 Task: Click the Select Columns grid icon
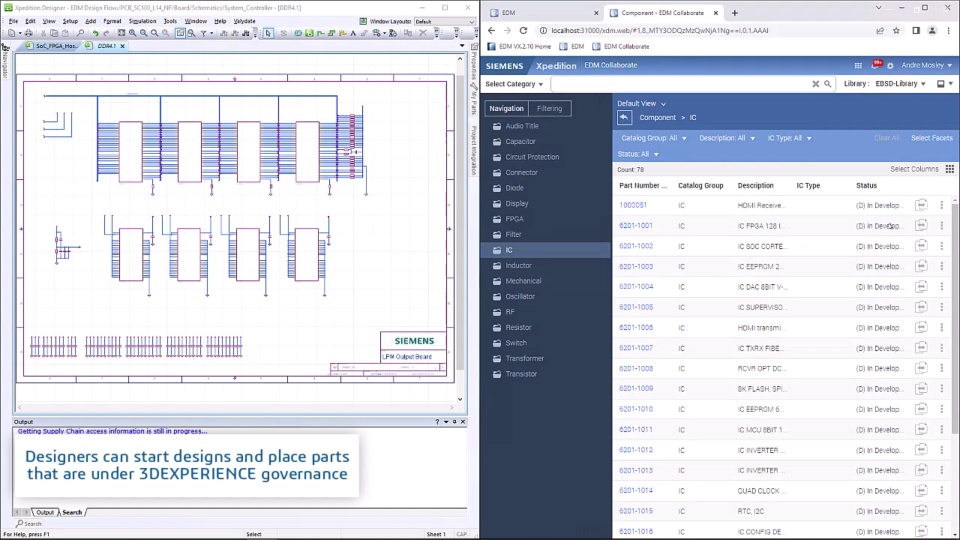(x=950, y=169)
